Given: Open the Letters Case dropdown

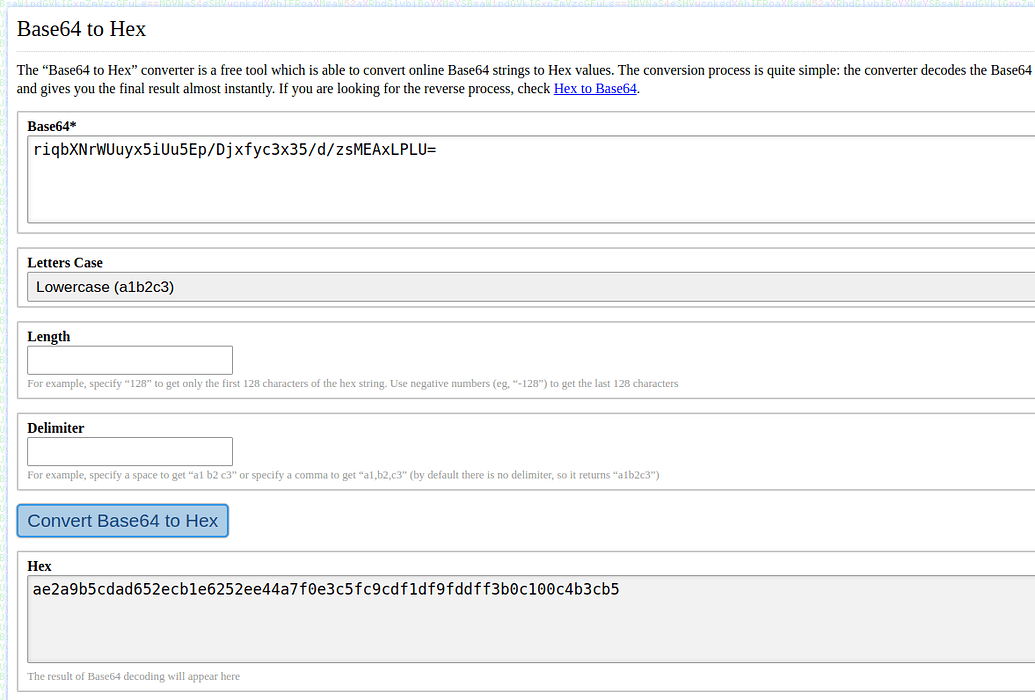Looking at the screenshot, I should (x=530, y=287).
